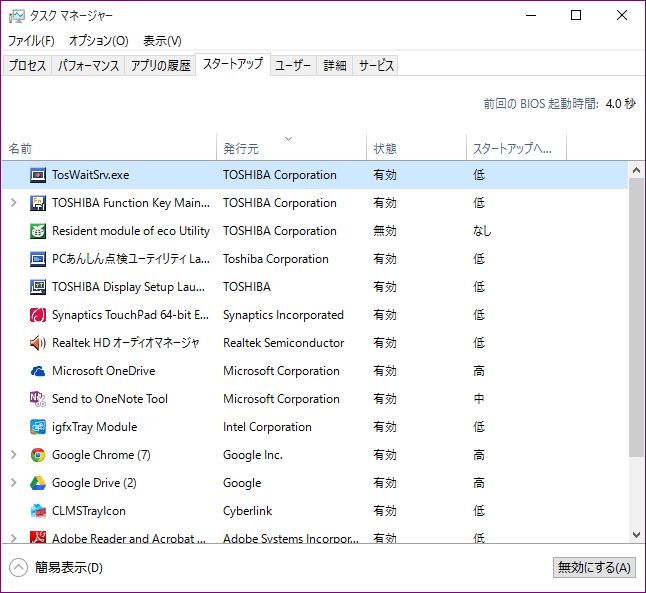This screenshot has height=593, width=646.
Task: Click the なし impact of eco Utility
Action: pyautogui.click(x=482, y=231)
